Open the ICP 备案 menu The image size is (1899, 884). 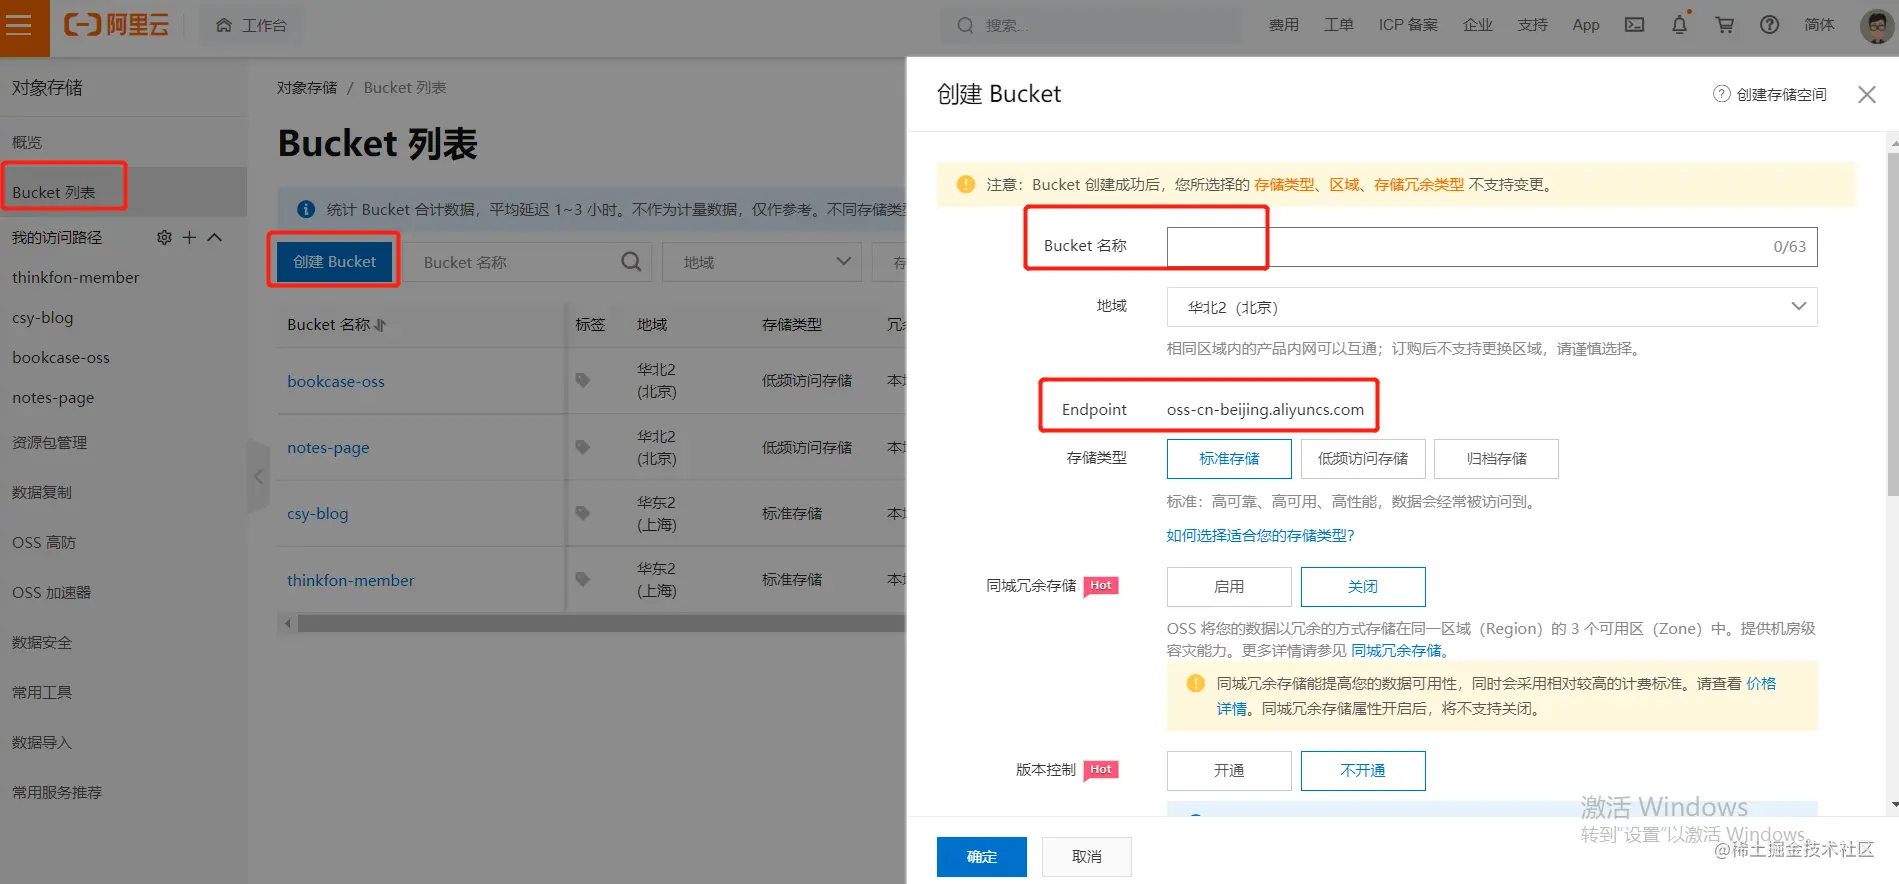click(x=1408, y=25)
